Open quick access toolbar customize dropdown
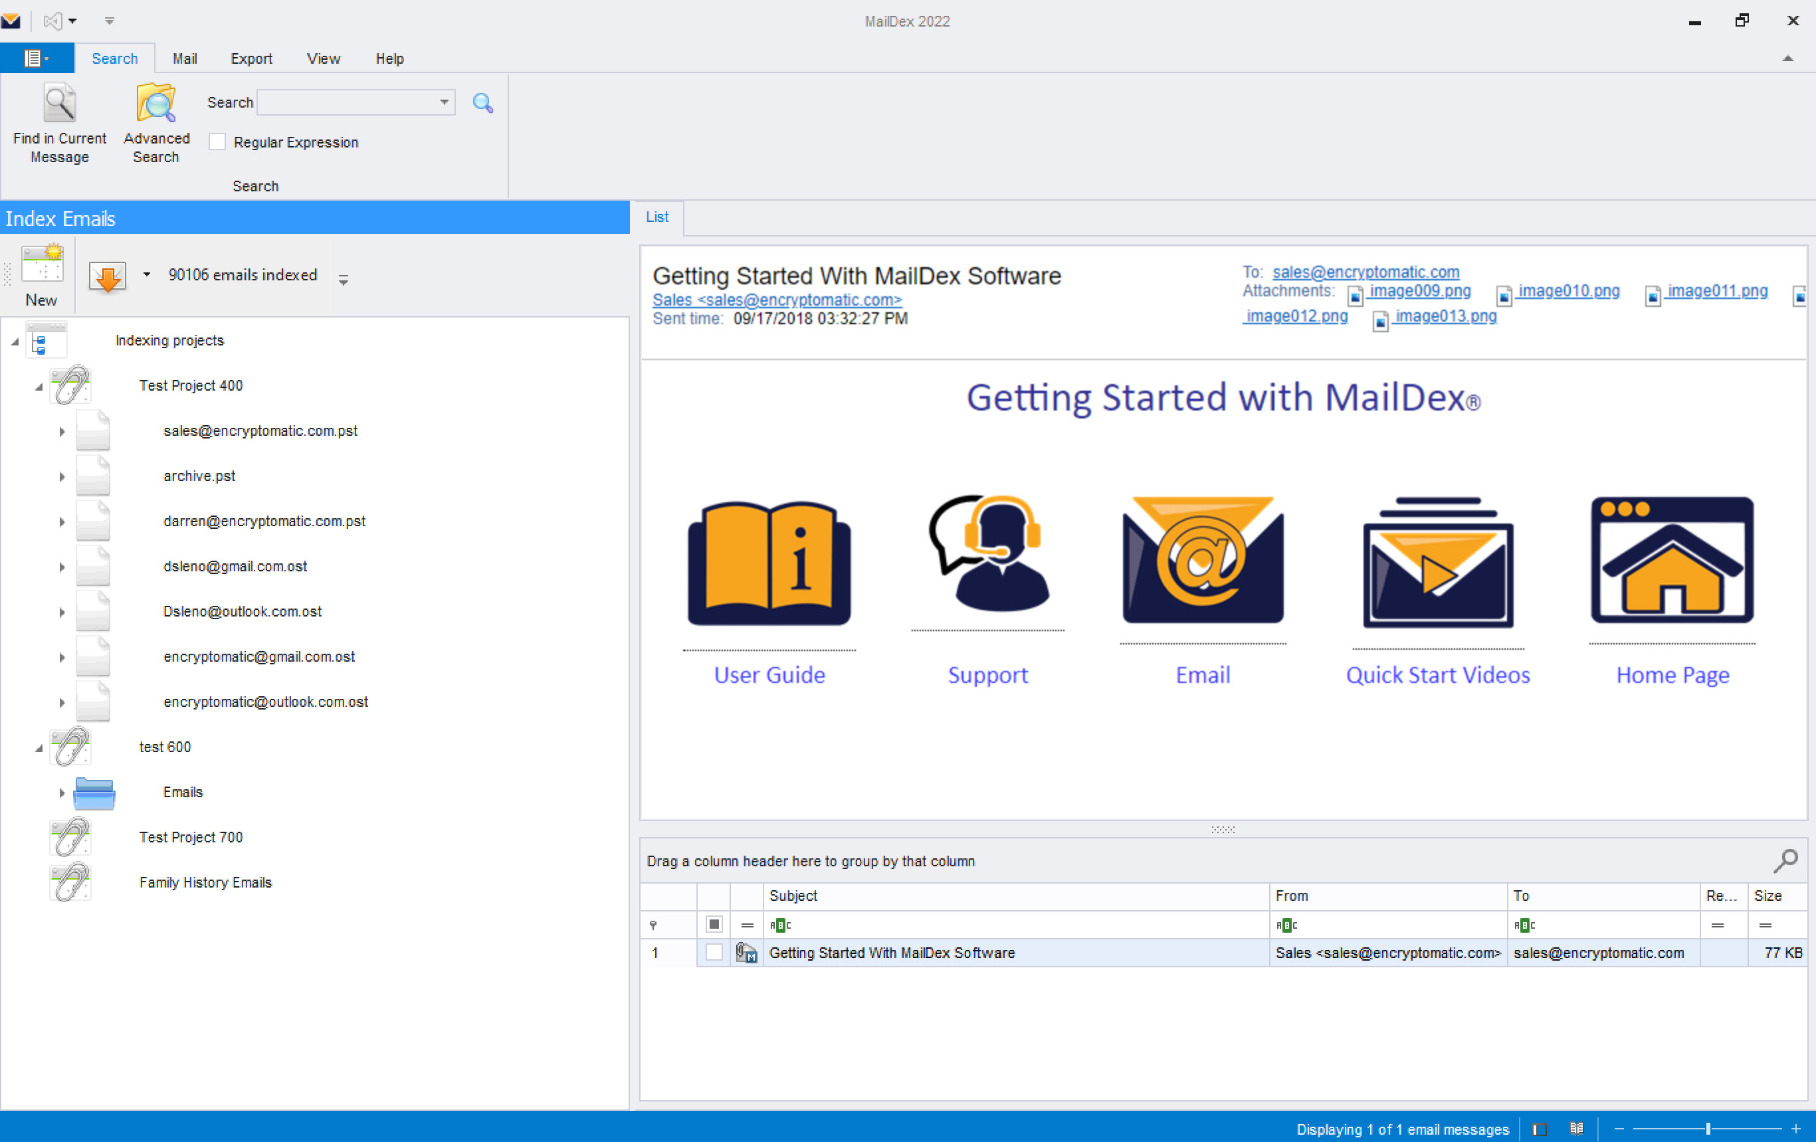This screenshot has height=1142, width=1816. pos(110,21)
